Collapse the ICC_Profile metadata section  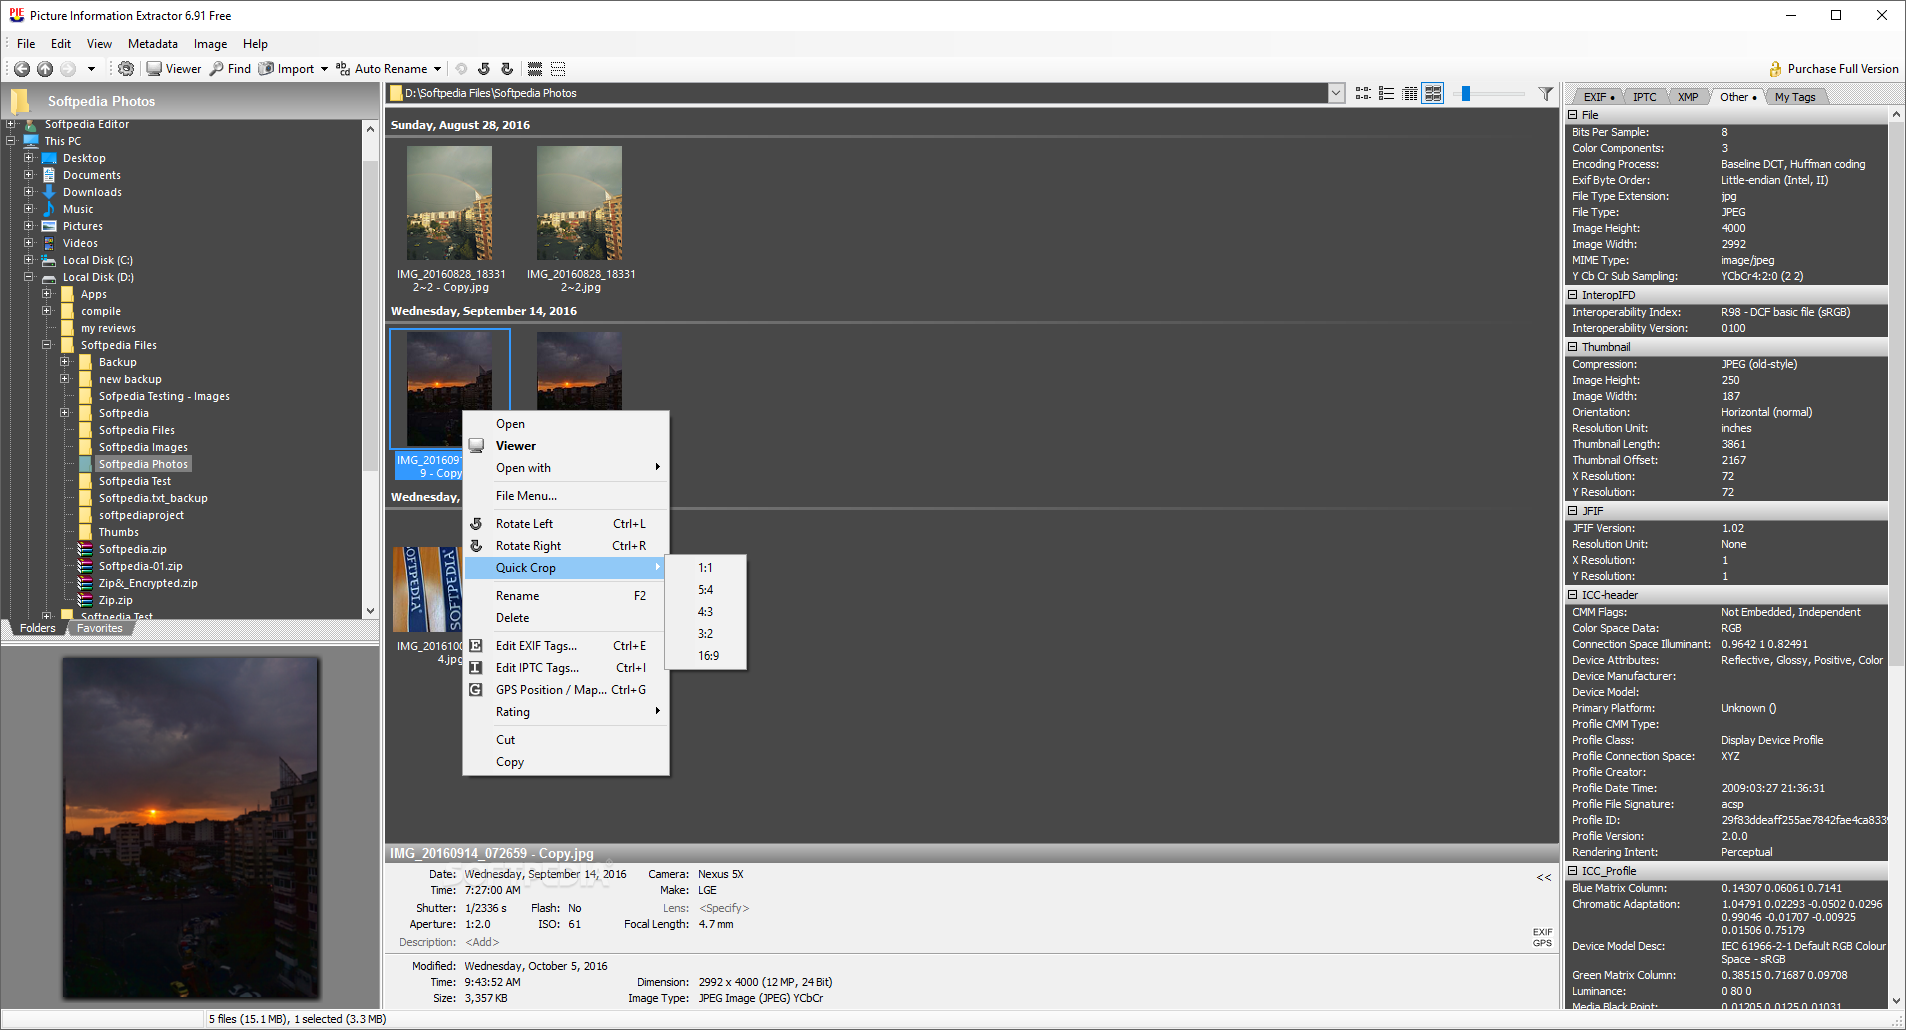pyautogui.click(x=1573, y=871)
